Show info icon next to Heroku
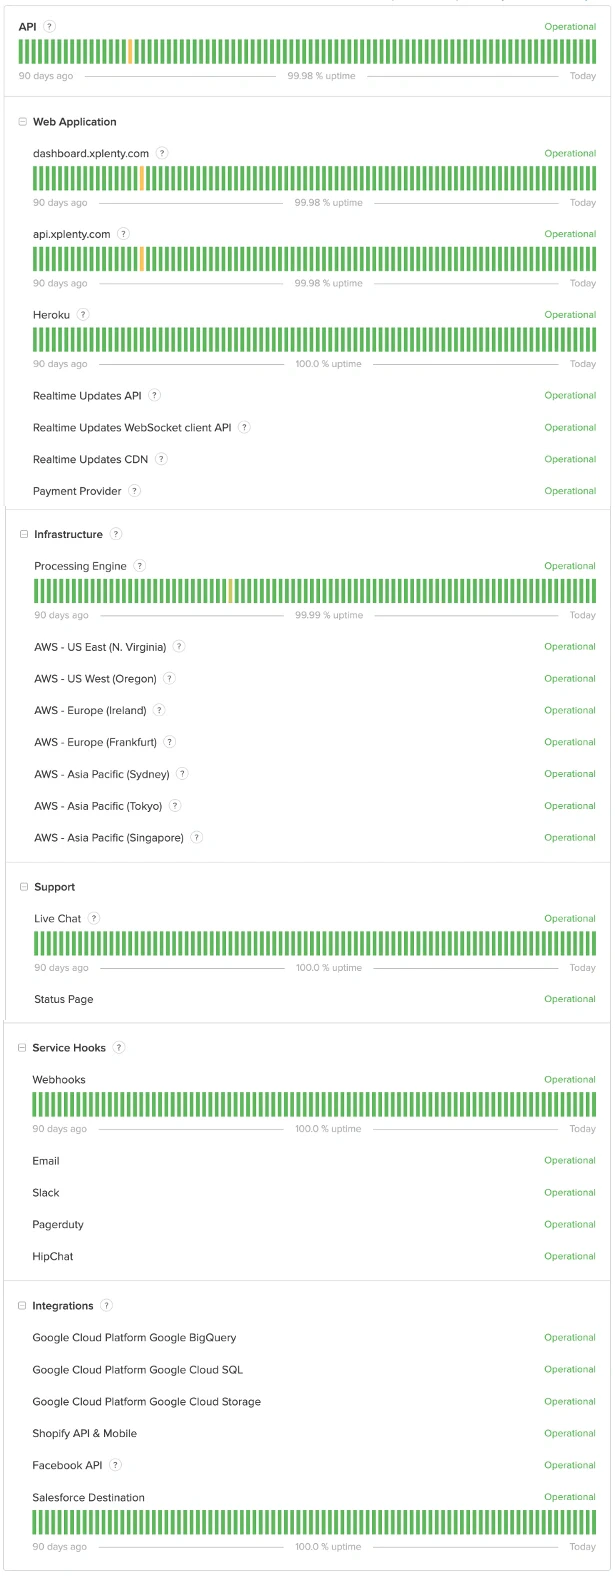 [83, 314]
